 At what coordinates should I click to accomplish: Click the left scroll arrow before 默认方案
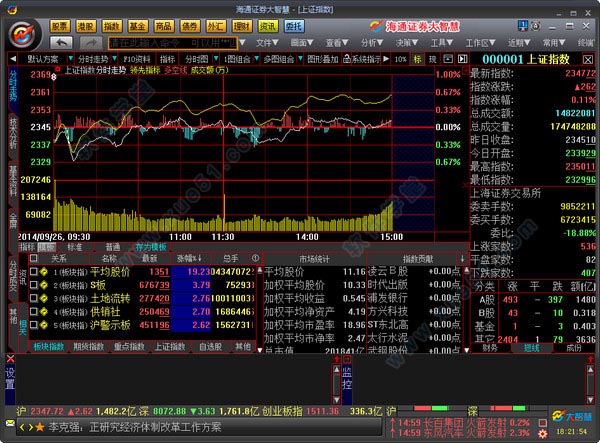point(13,59)
